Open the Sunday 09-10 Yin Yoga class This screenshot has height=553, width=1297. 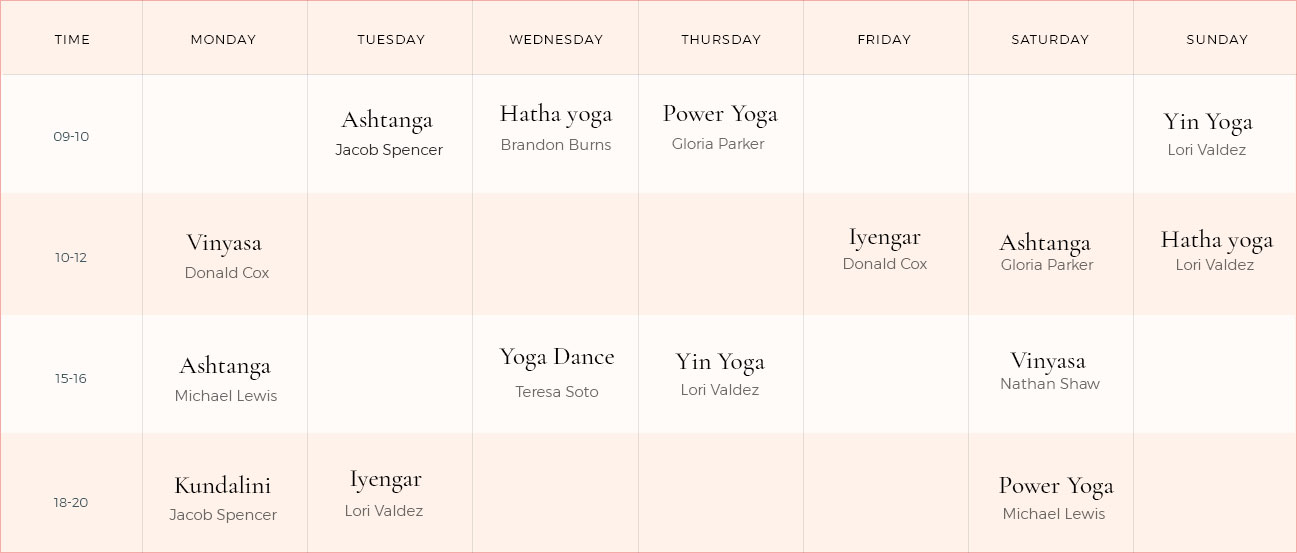(1208, 122)
